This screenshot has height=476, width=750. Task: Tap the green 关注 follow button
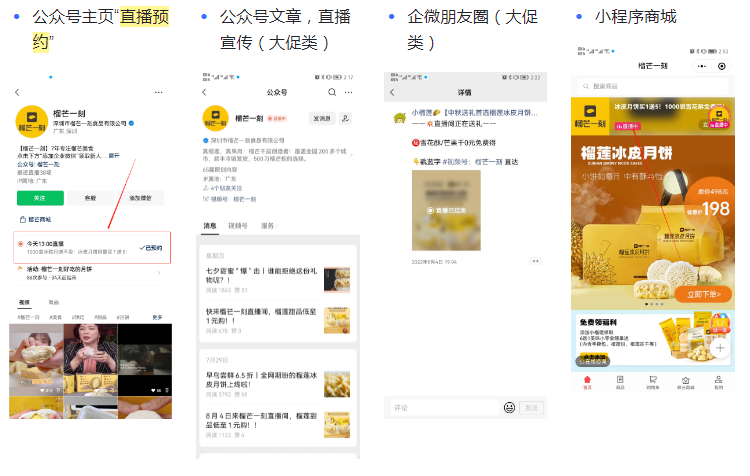pos(40,198)
